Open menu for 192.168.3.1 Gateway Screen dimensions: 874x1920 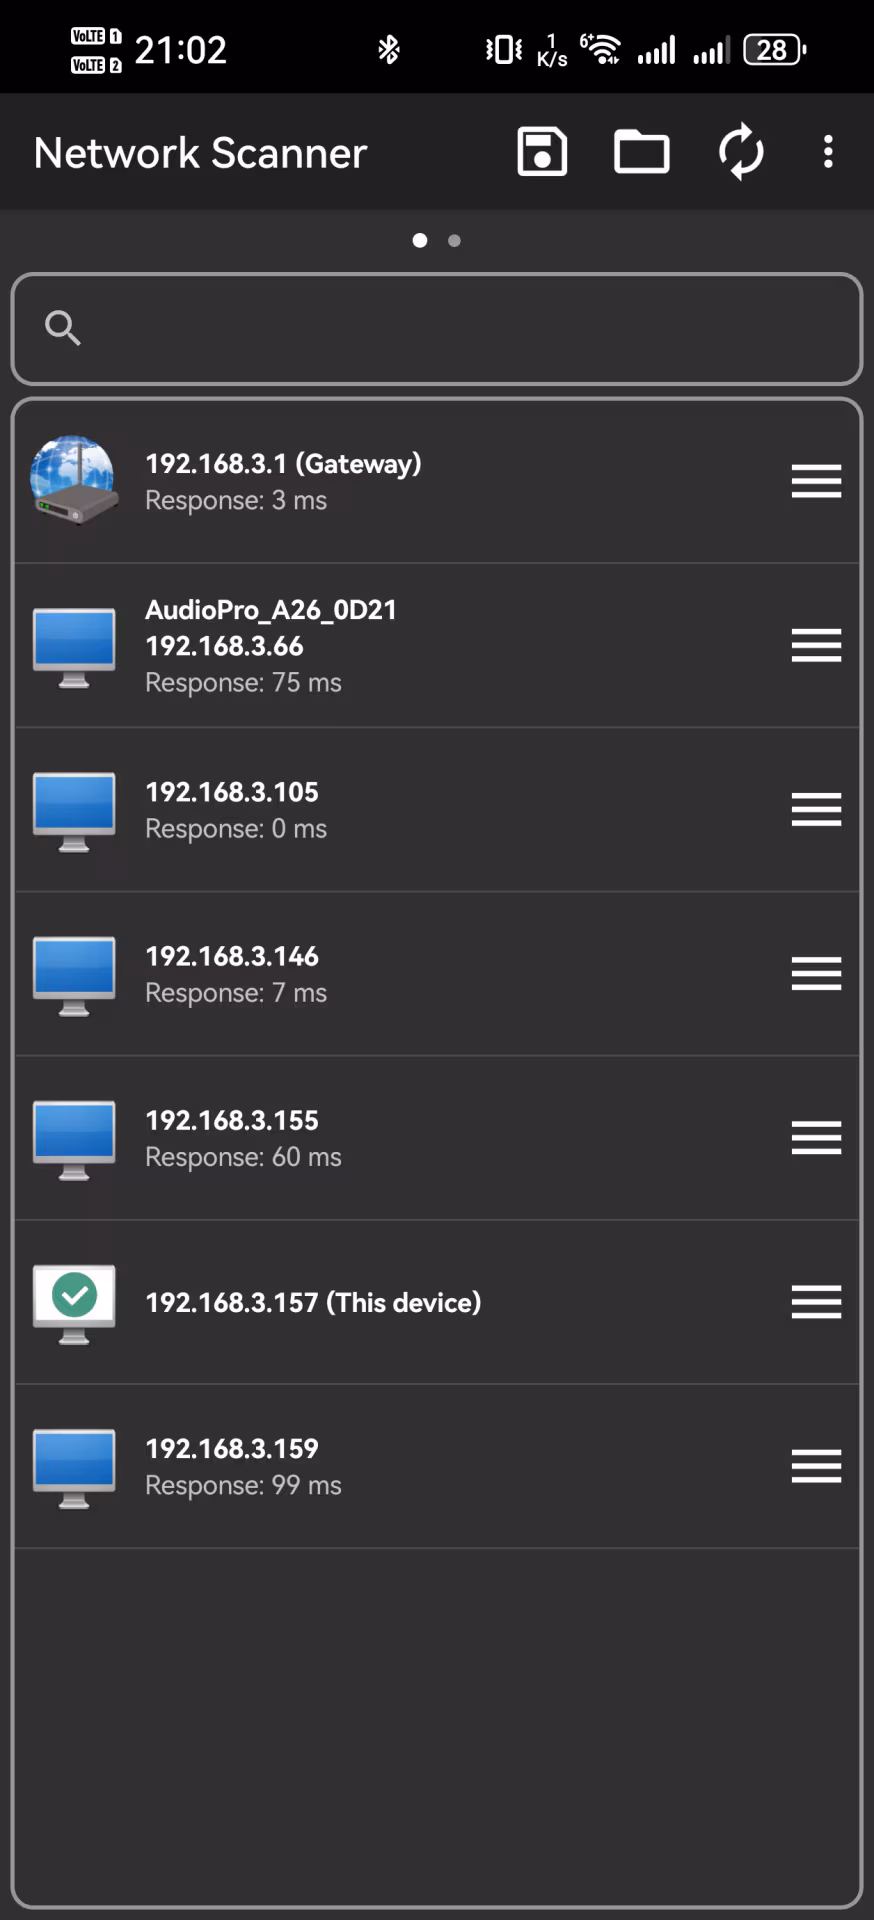pos(816,481)
